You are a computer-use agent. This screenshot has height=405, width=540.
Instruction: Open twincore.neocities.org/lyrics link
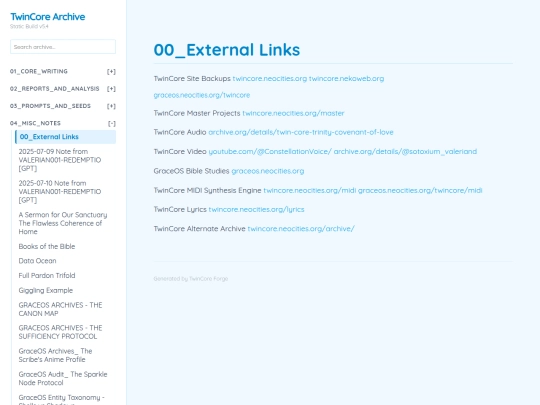point(257,209)
